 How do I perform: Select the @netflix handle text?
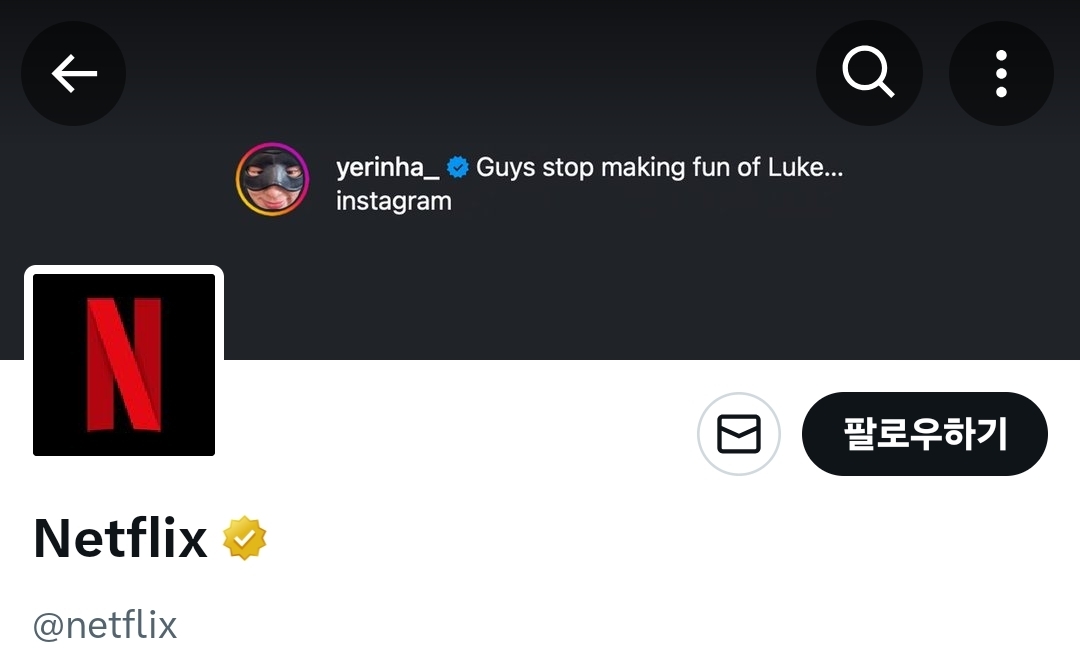click(105, 626)
